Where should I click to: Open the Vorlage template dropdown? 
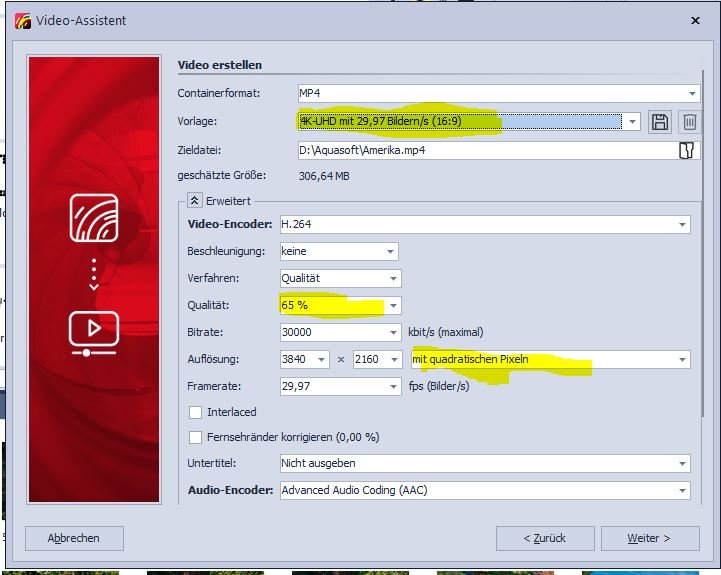pyautogui.click(x=631, y=122)
